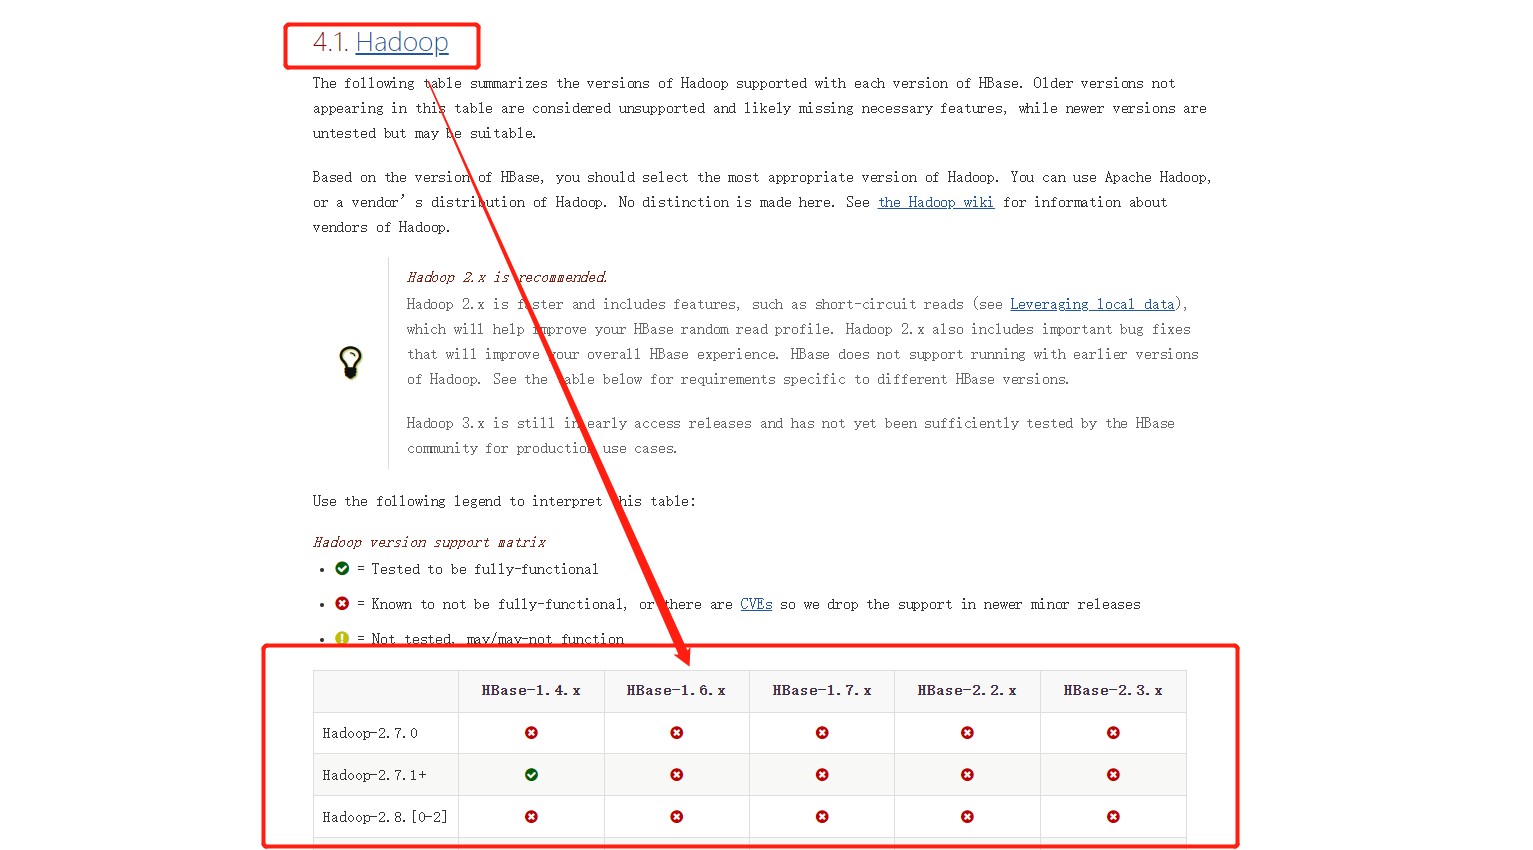Click status icon for Hadoop-2.7.0 under HBase-1.7.x
Viewport: 1533px width, 850px height.
[822, 733]
